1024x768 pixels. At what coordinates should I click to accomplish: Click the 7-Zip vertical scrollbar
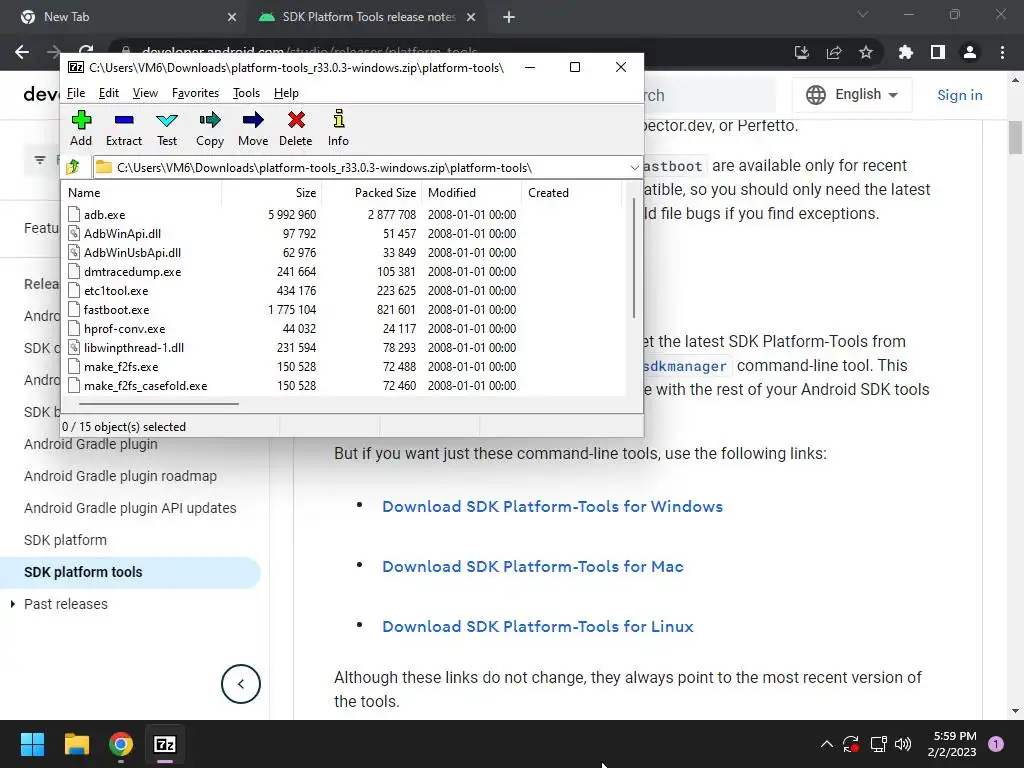point(633,258)
